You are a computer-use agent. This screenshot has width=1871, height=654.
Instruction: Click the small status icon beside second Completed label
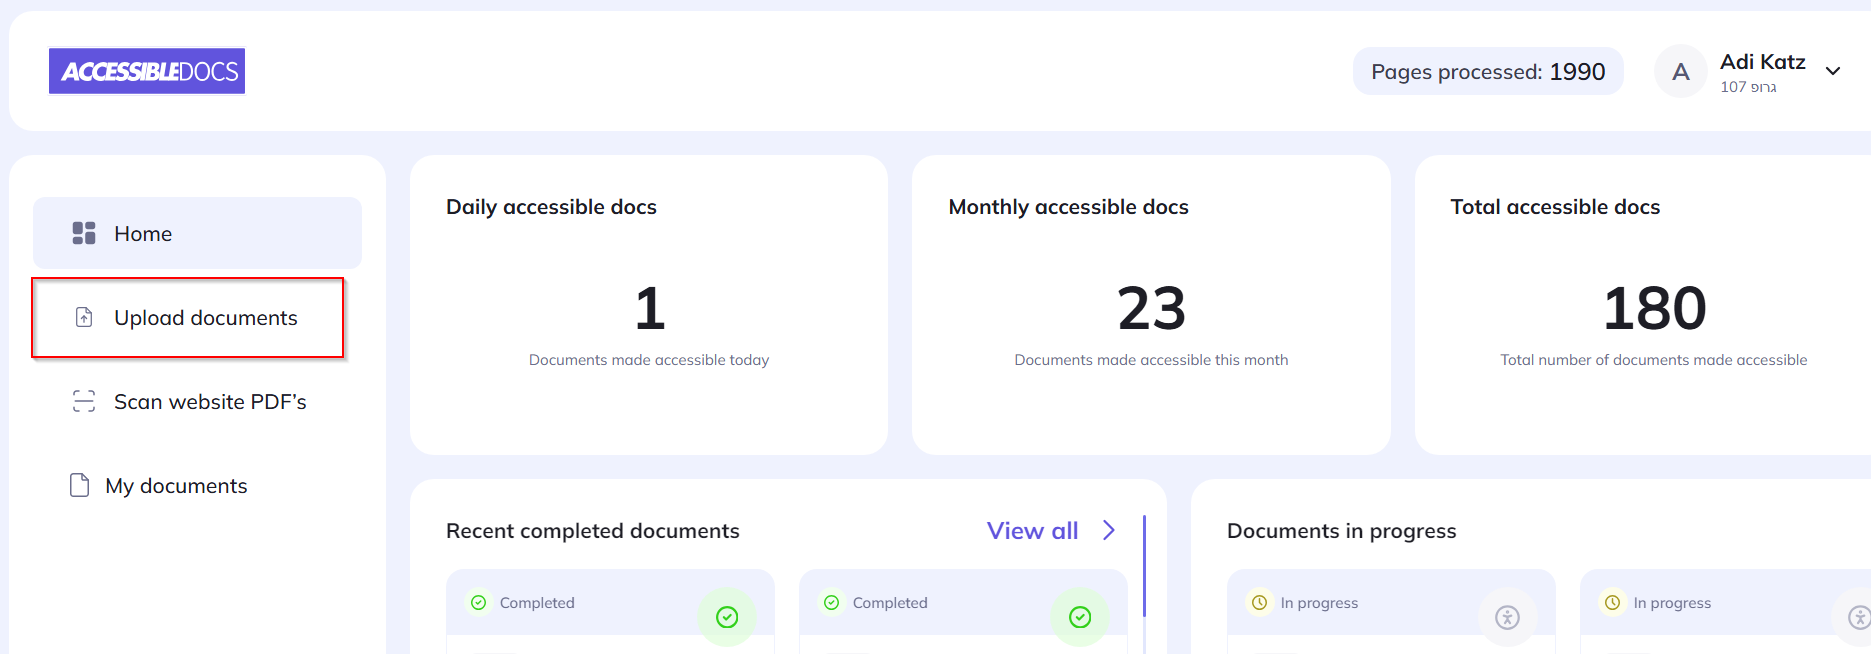coord(832,602)
